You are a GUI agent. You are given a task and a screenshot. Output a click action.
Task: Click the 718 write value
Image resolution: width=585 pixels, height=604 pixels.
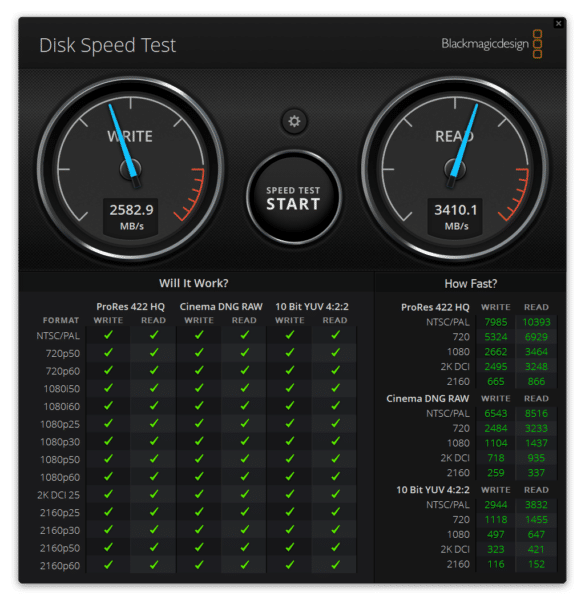(x=496, y=458)
